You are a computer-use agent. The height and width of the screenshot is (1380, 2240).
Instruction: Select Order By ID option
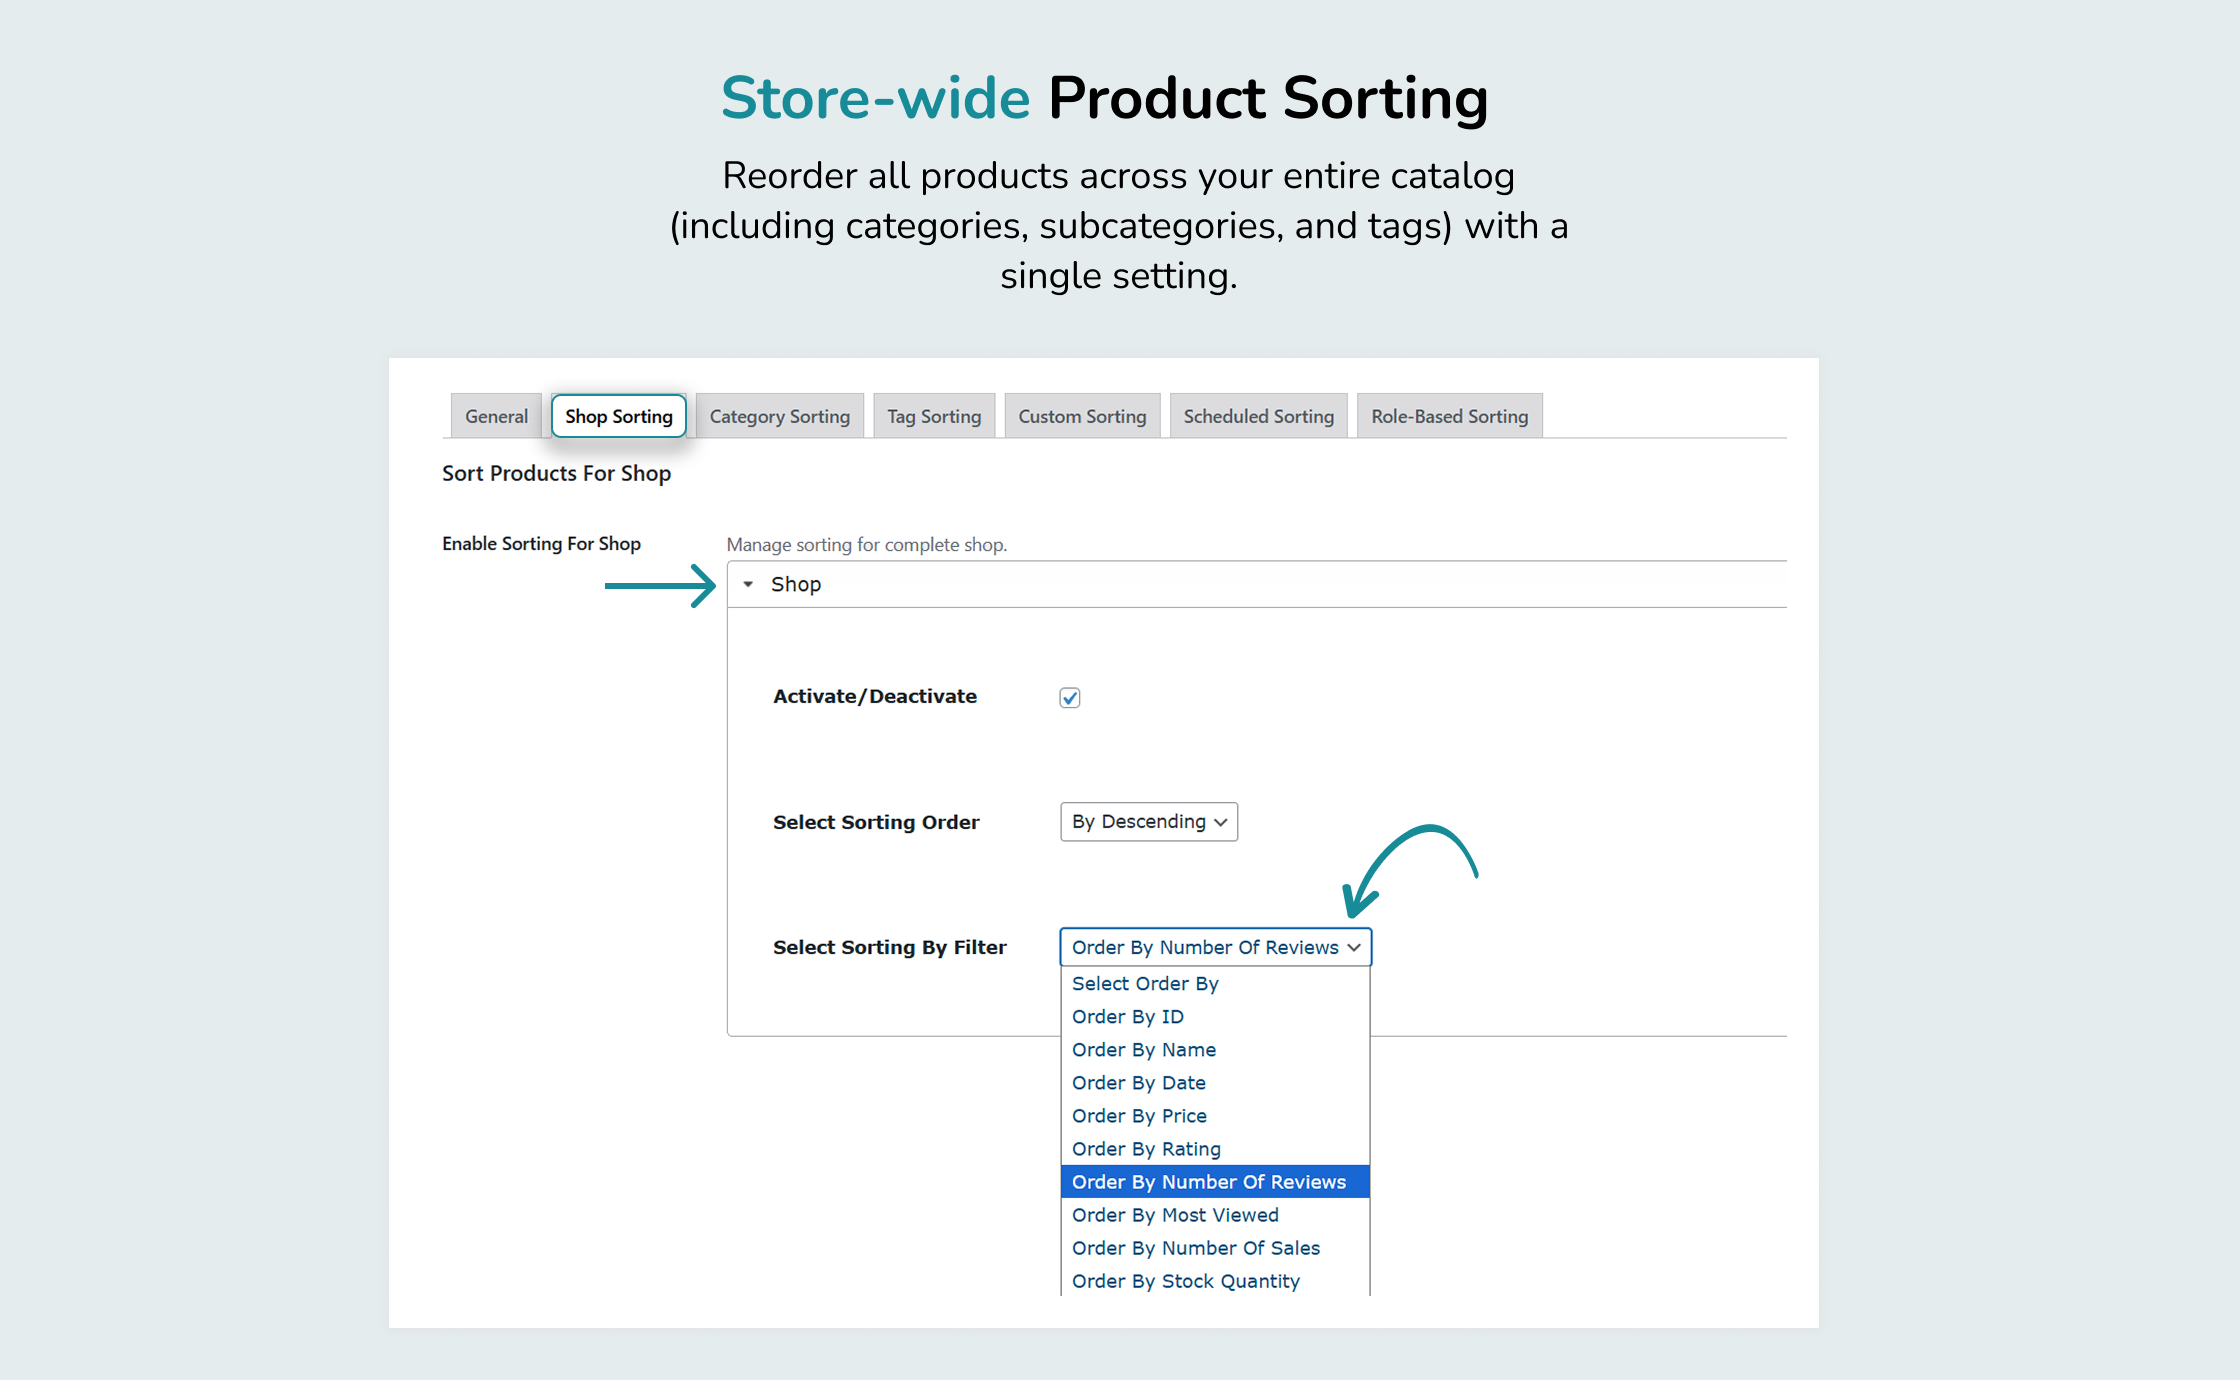1215,1017
